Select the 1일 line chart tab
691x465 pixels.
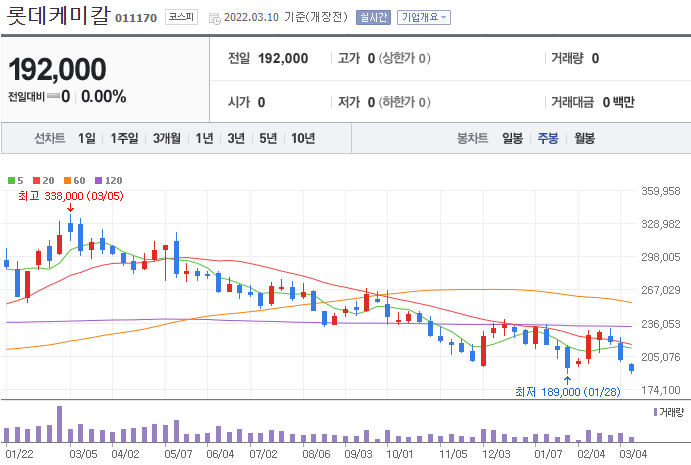pyautogui.click(x=87, y=138)
